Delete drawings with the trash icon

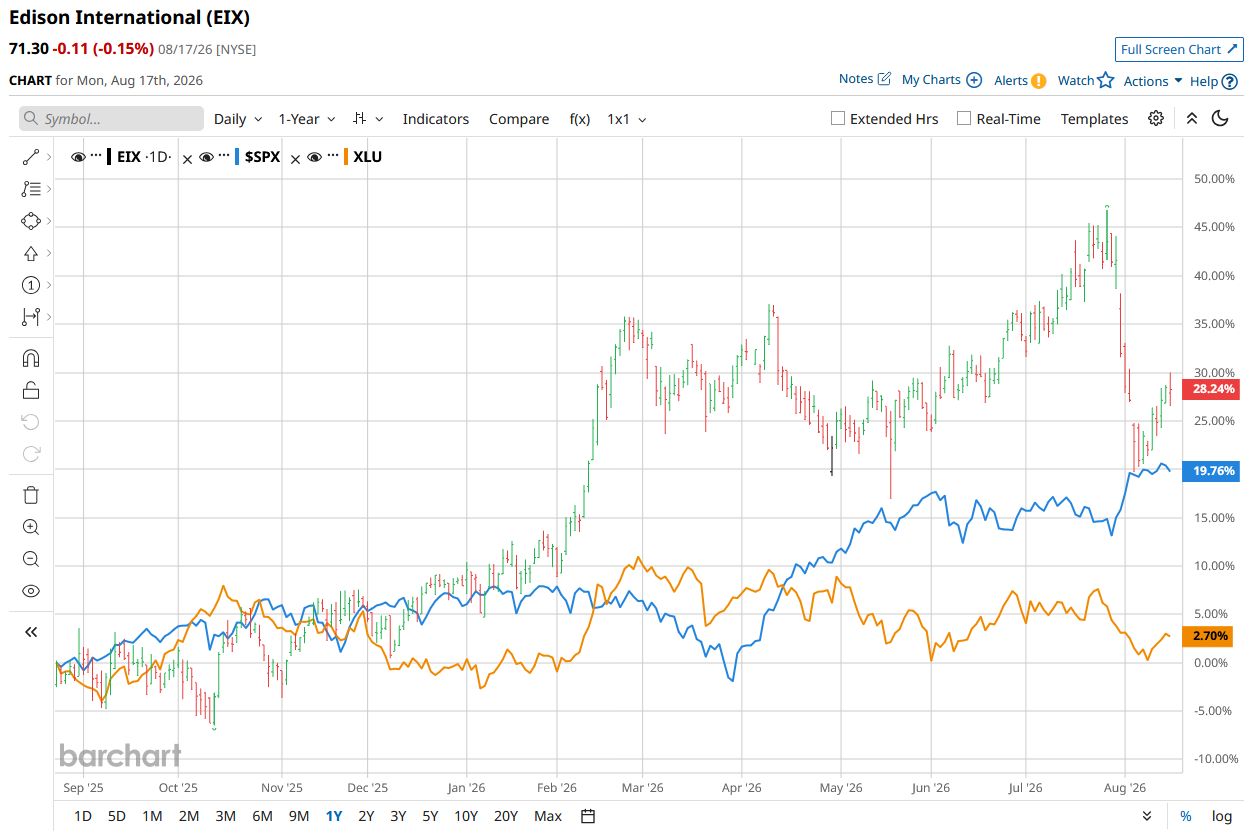(30, 495)
